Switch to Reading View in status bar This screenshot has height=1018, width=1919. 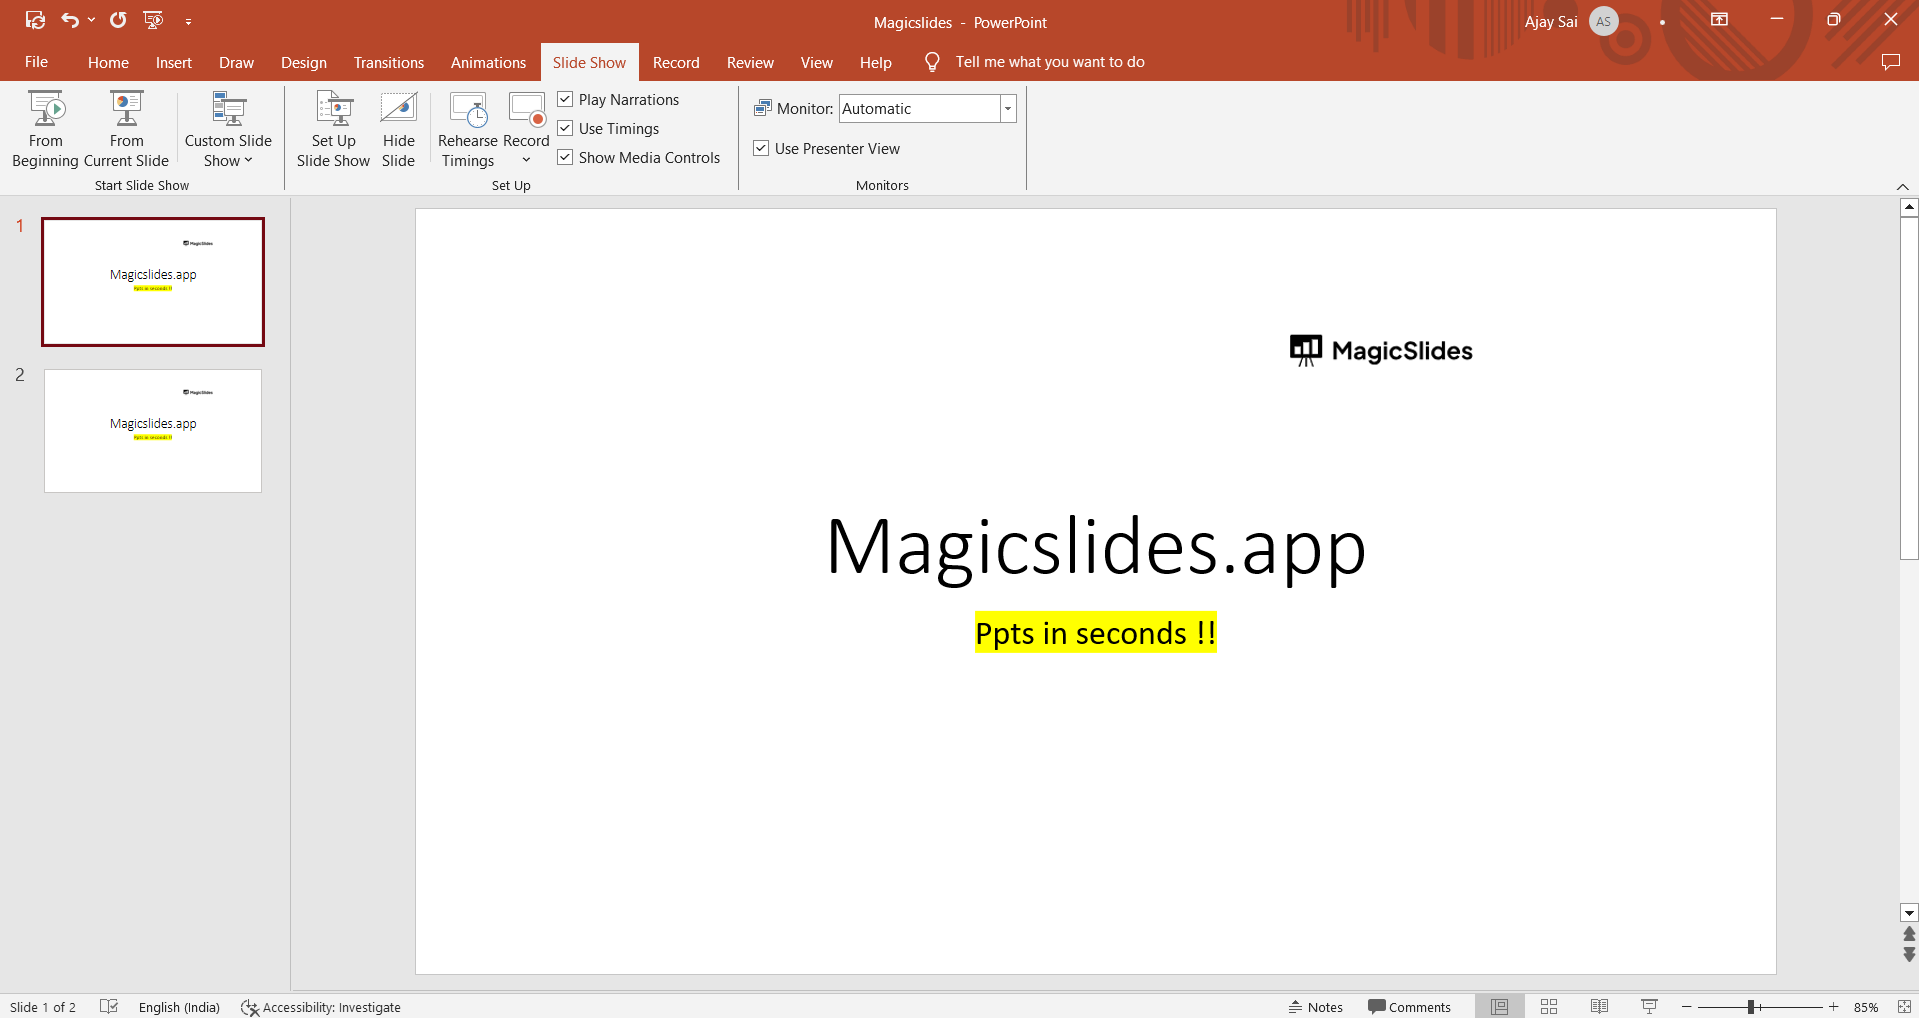[x=1599, y=1007]
